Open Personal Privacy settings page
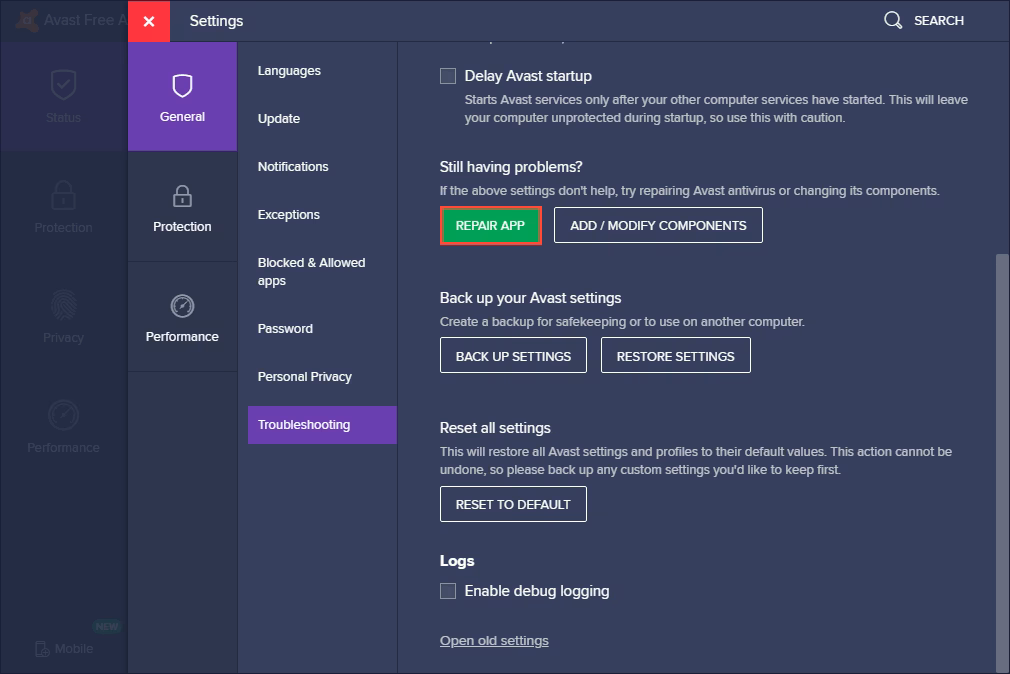 coord(305,377)
